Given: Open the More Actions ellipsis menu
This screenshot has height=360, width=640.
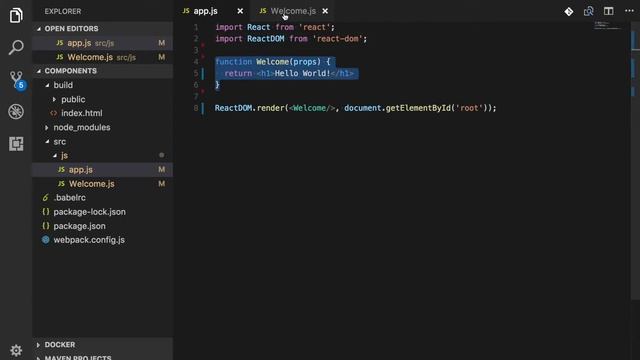Looking at the screenshot, I should (629, 11).
